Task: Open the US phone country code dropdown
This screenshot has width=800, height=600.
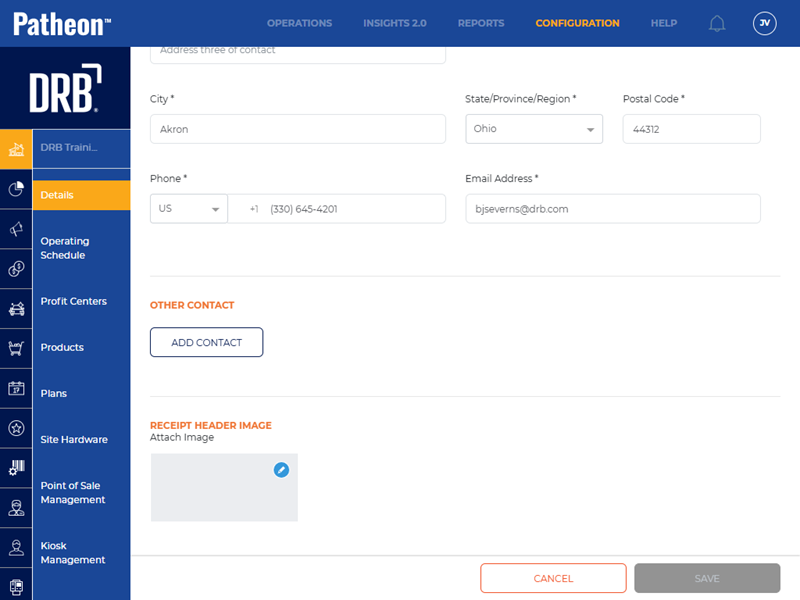Action: (x=189, y=209)
